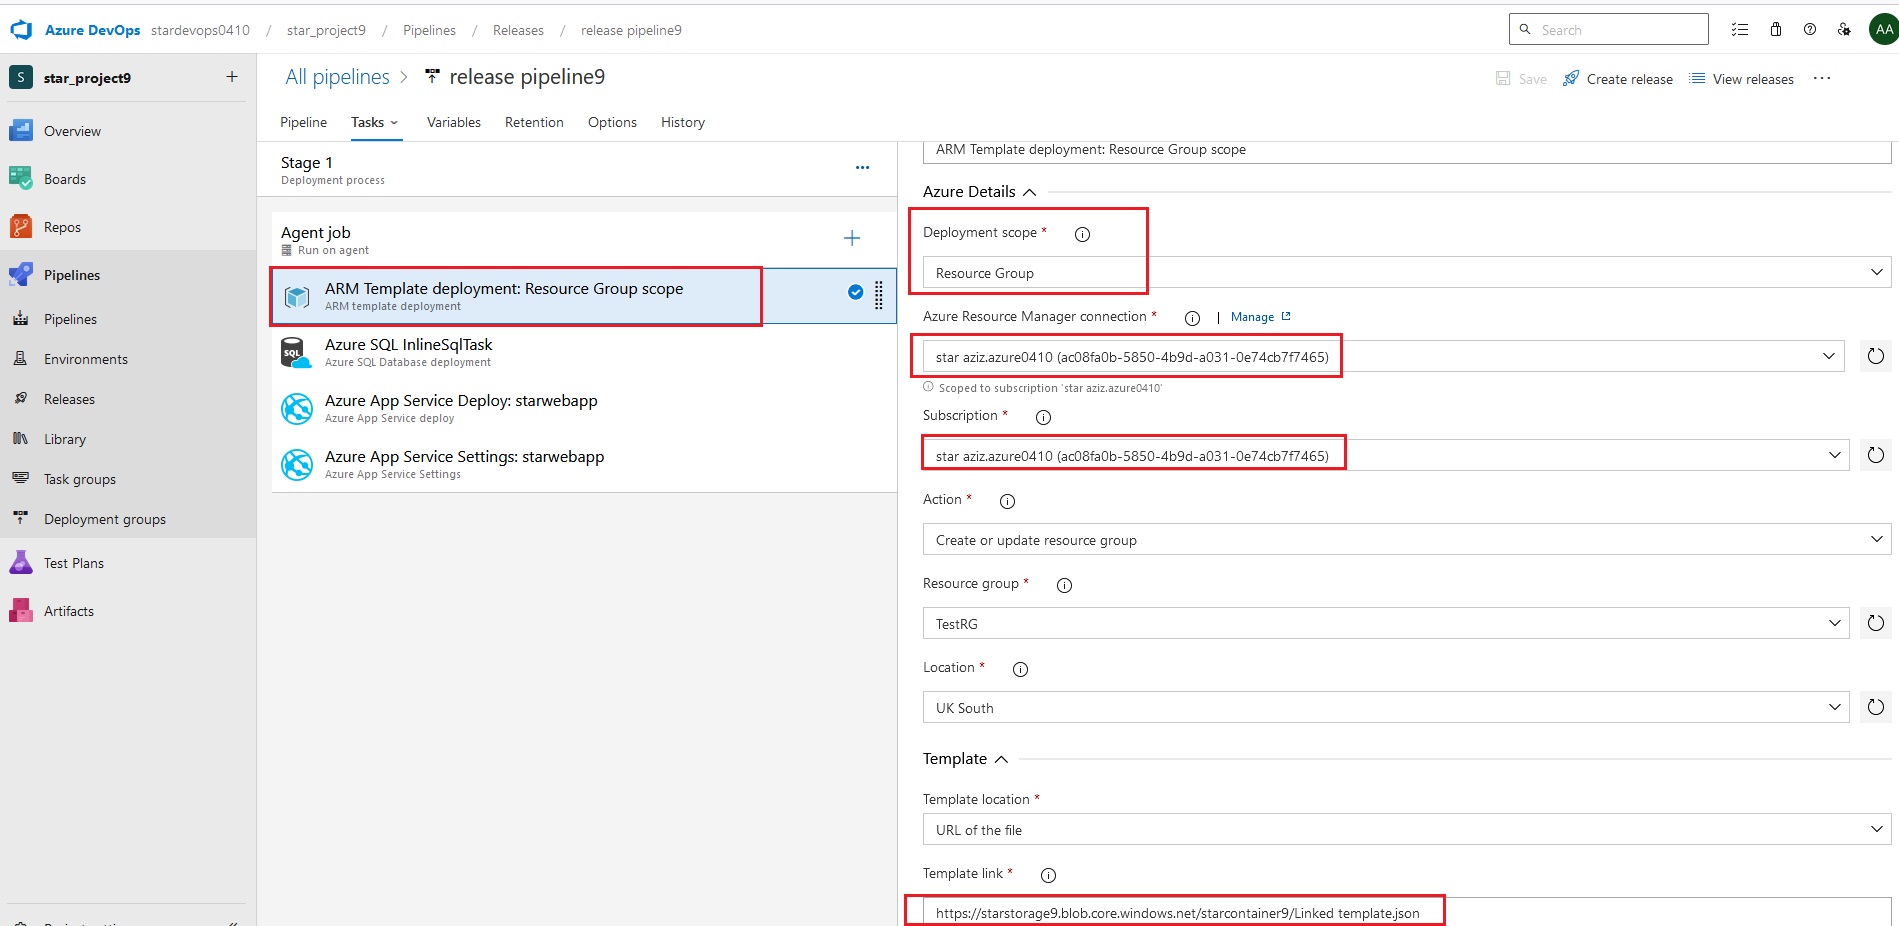Click info icon next to Template link
Viewport: 1899px width, 926px height.
pyautogui.click(x=1048, y=875)
